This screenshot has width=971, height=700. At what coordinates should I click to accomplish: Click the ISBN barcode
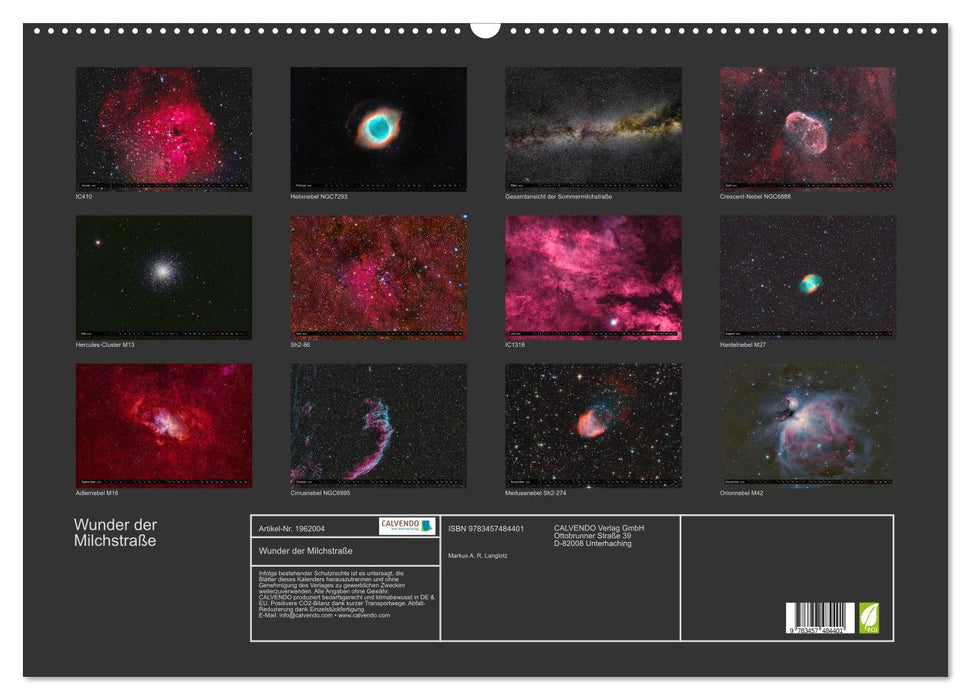(x=820, y=618)
